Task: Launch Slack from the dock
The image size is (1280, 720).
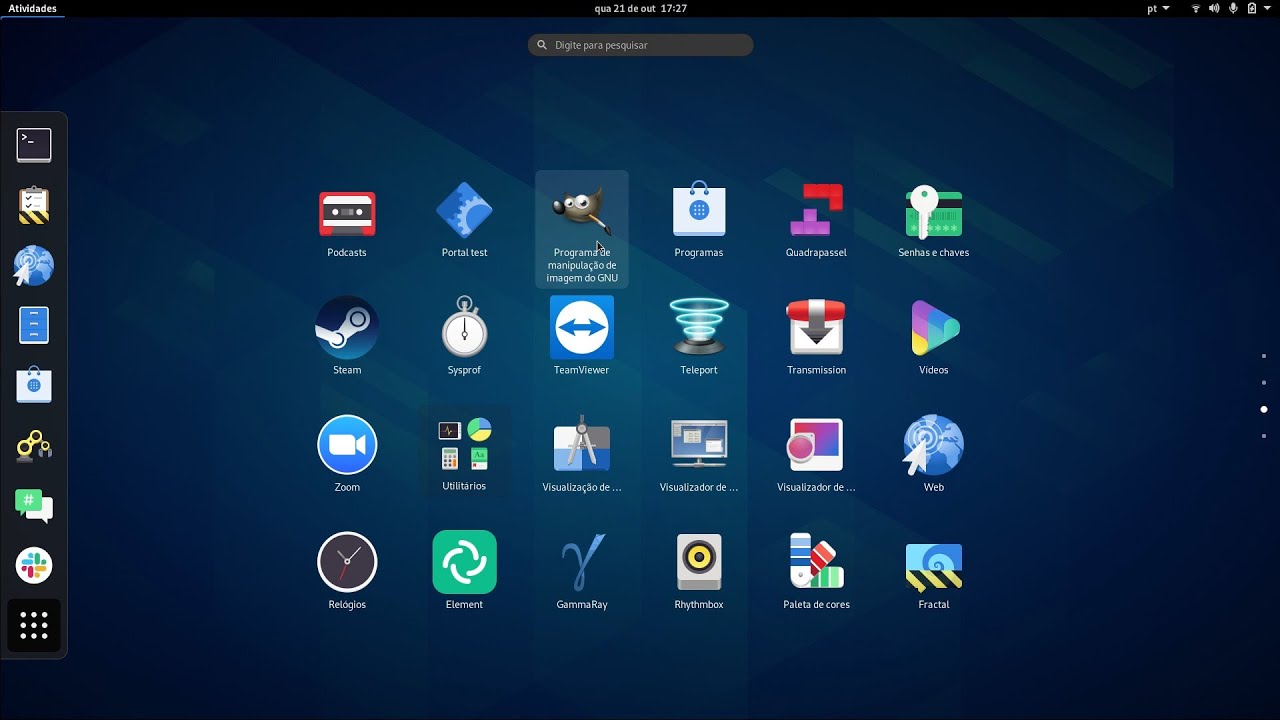Action: tap(34, 565)
